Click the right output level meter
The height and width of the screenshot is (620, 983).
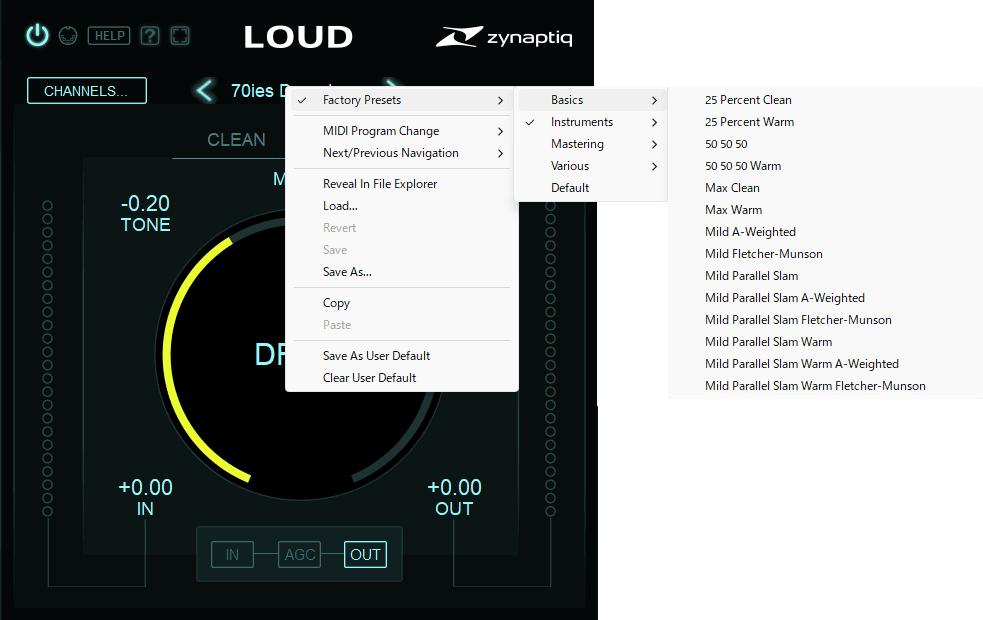click(550, 358)
